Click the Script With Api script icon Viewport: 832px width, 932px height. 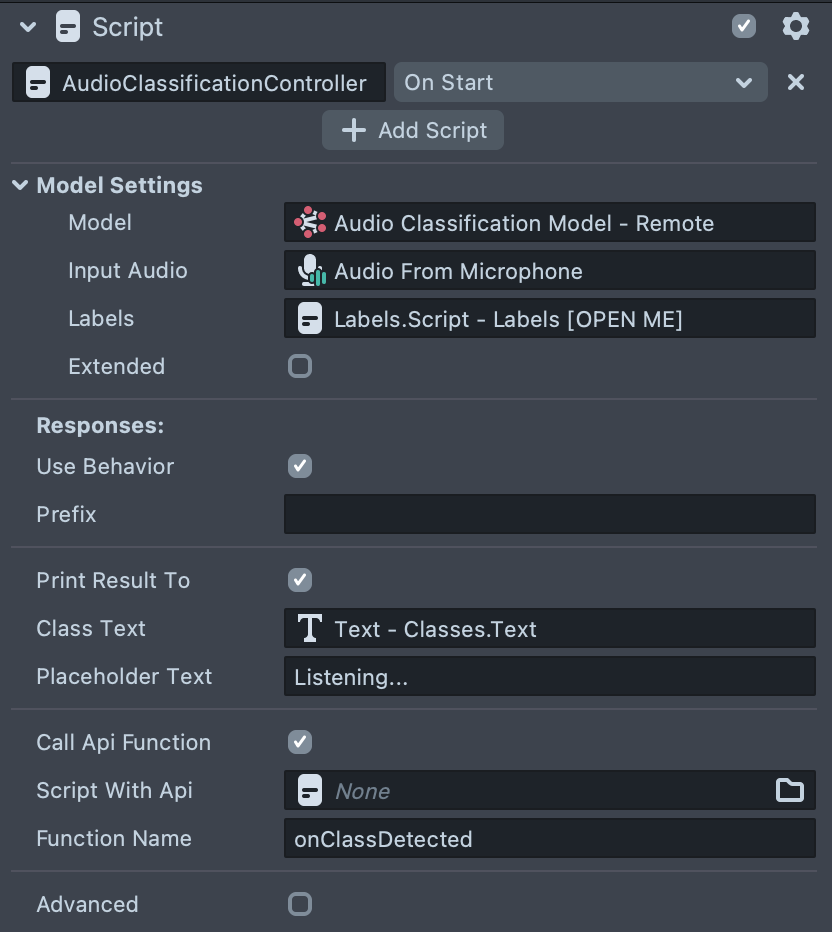310,790
